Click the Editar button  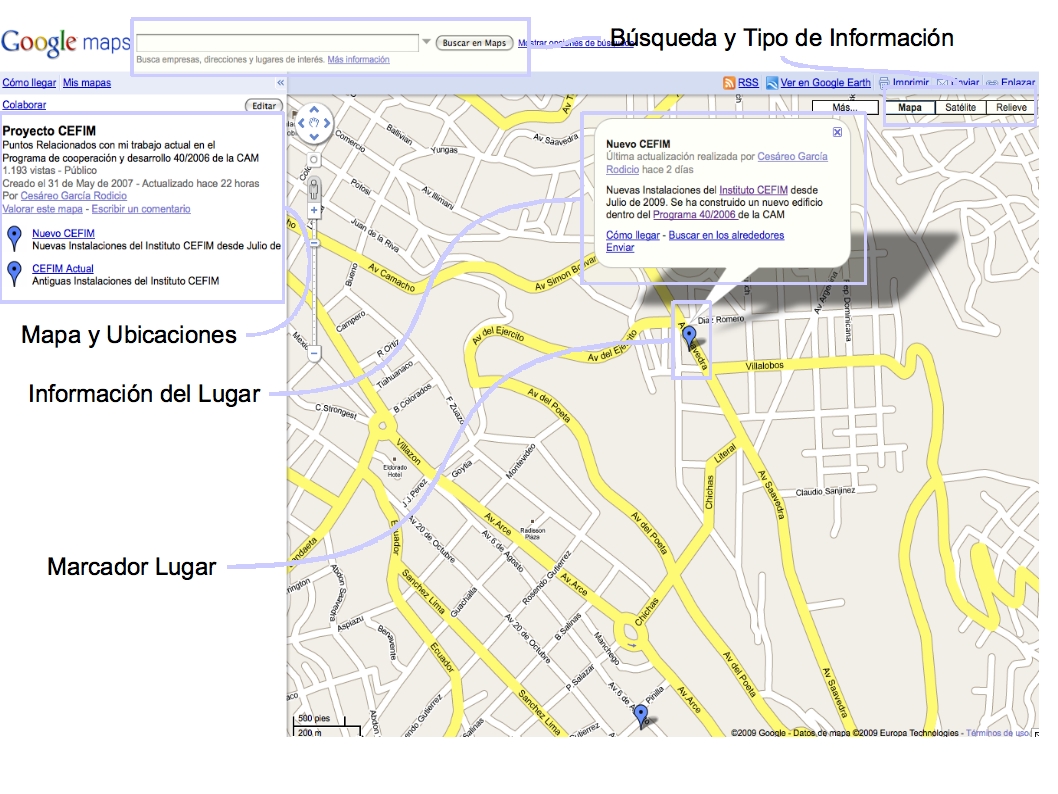(264, 105)
